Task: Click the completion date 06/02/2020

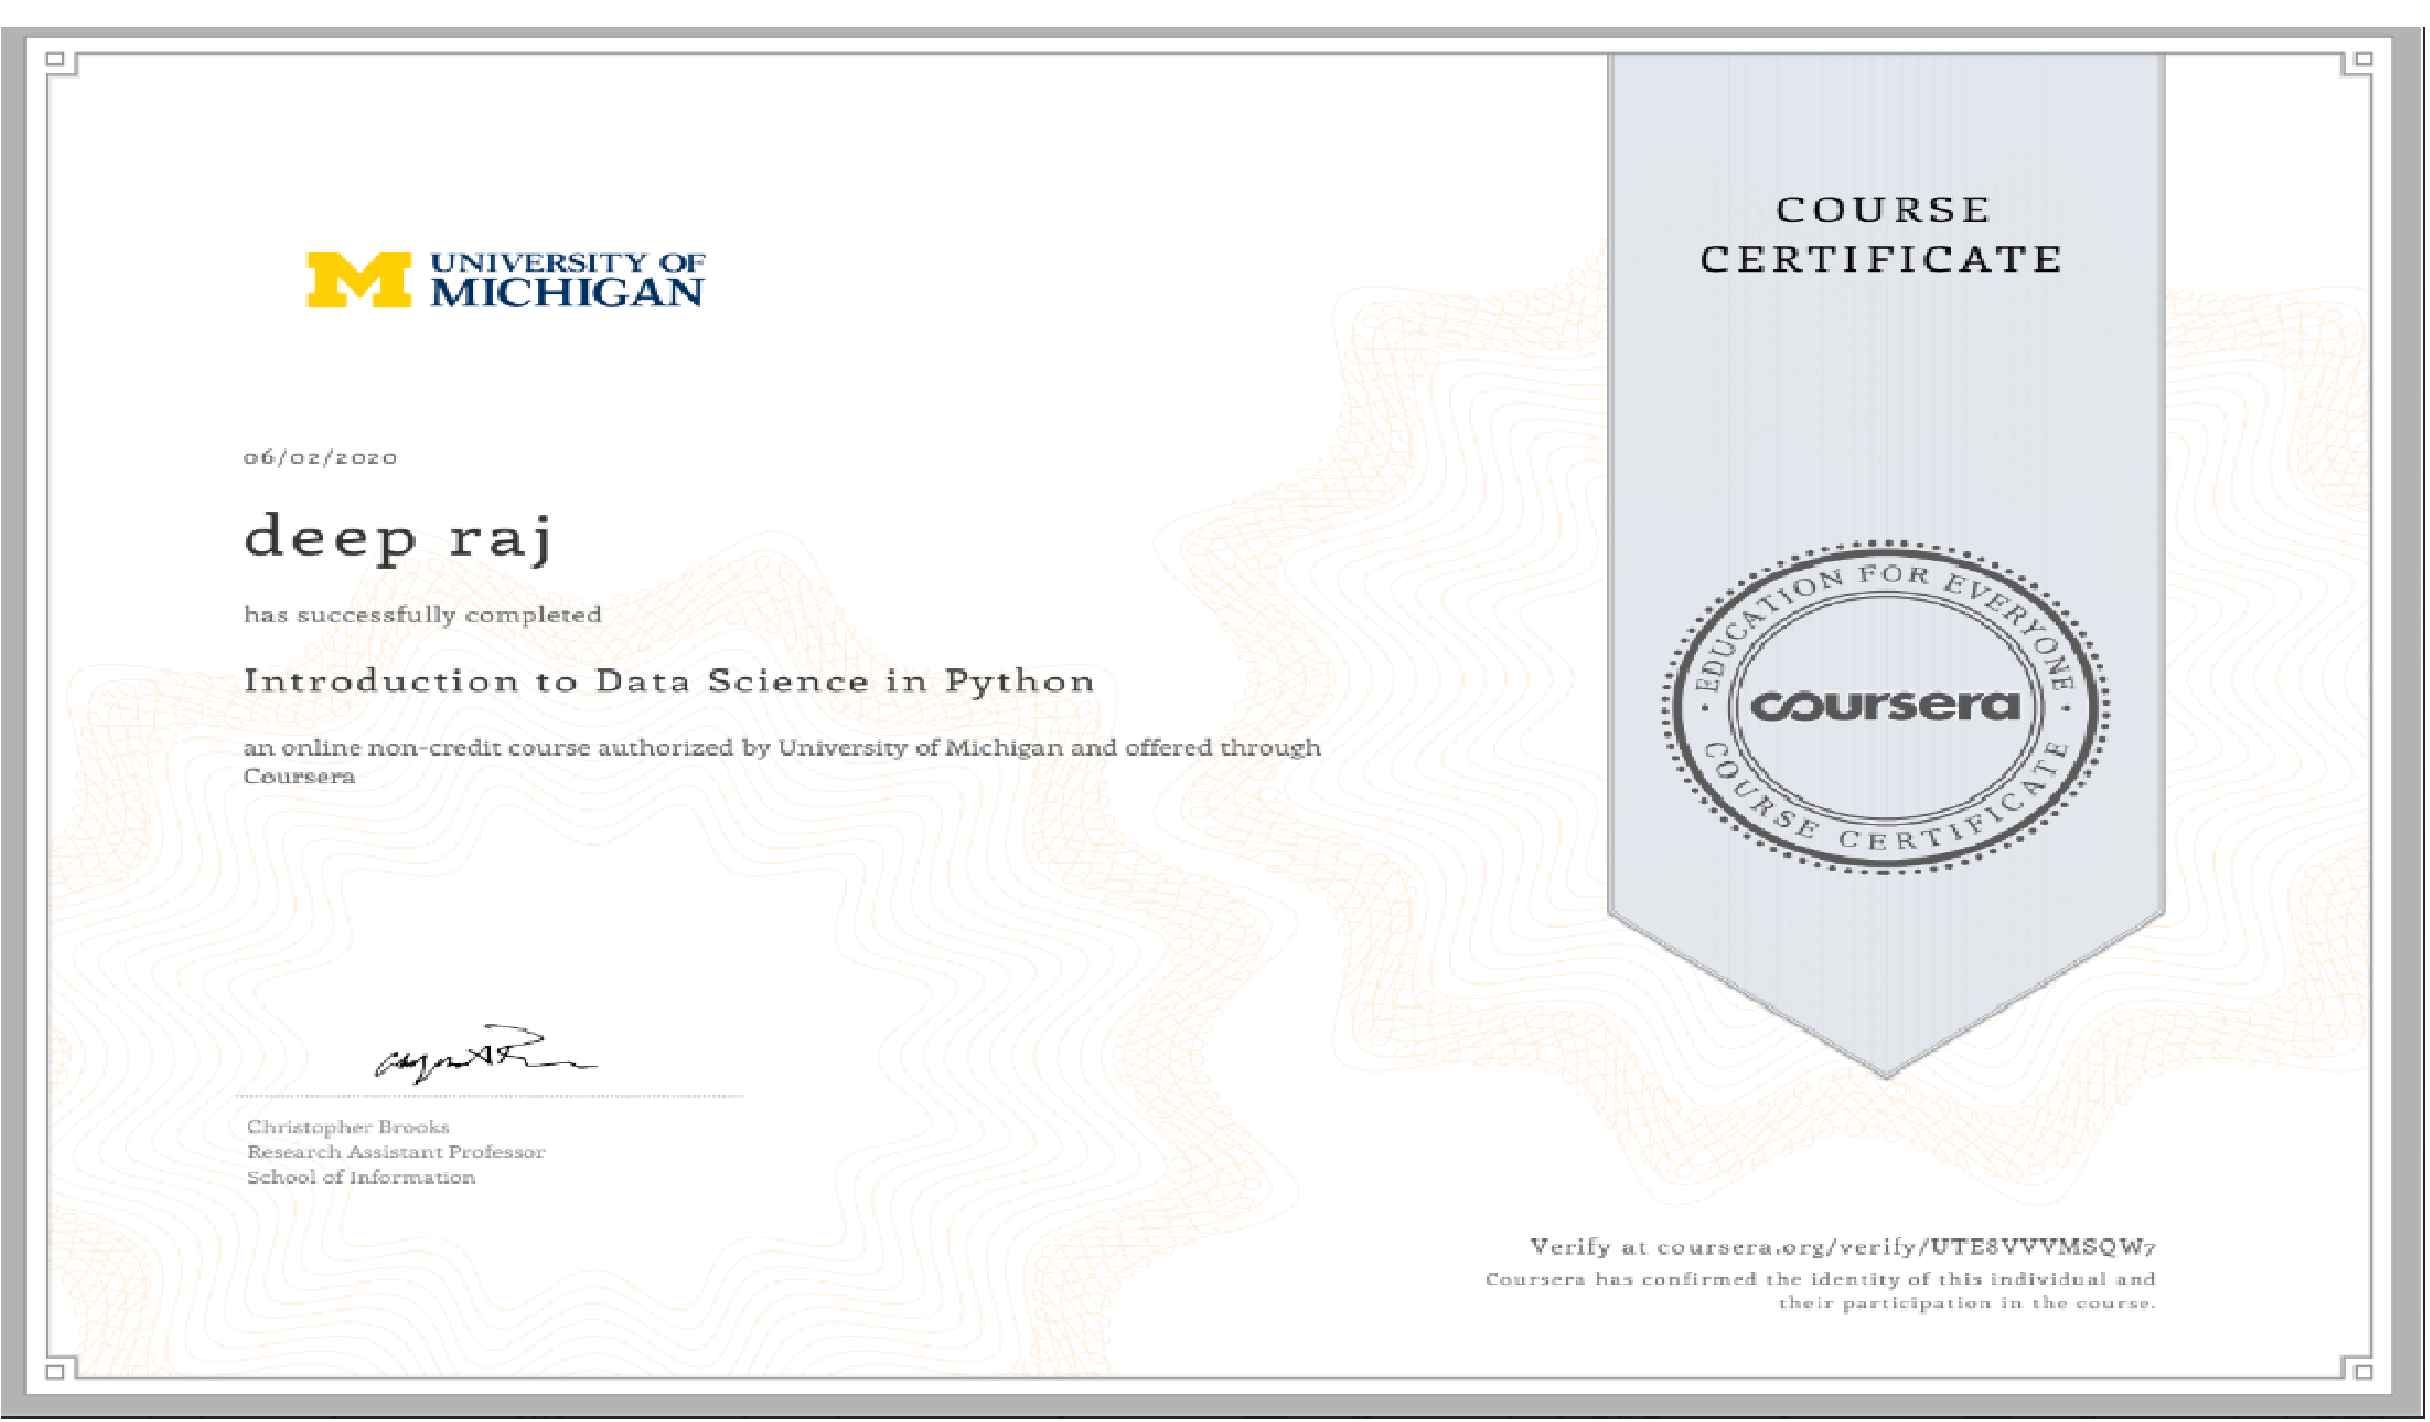Action: [321, 458]
